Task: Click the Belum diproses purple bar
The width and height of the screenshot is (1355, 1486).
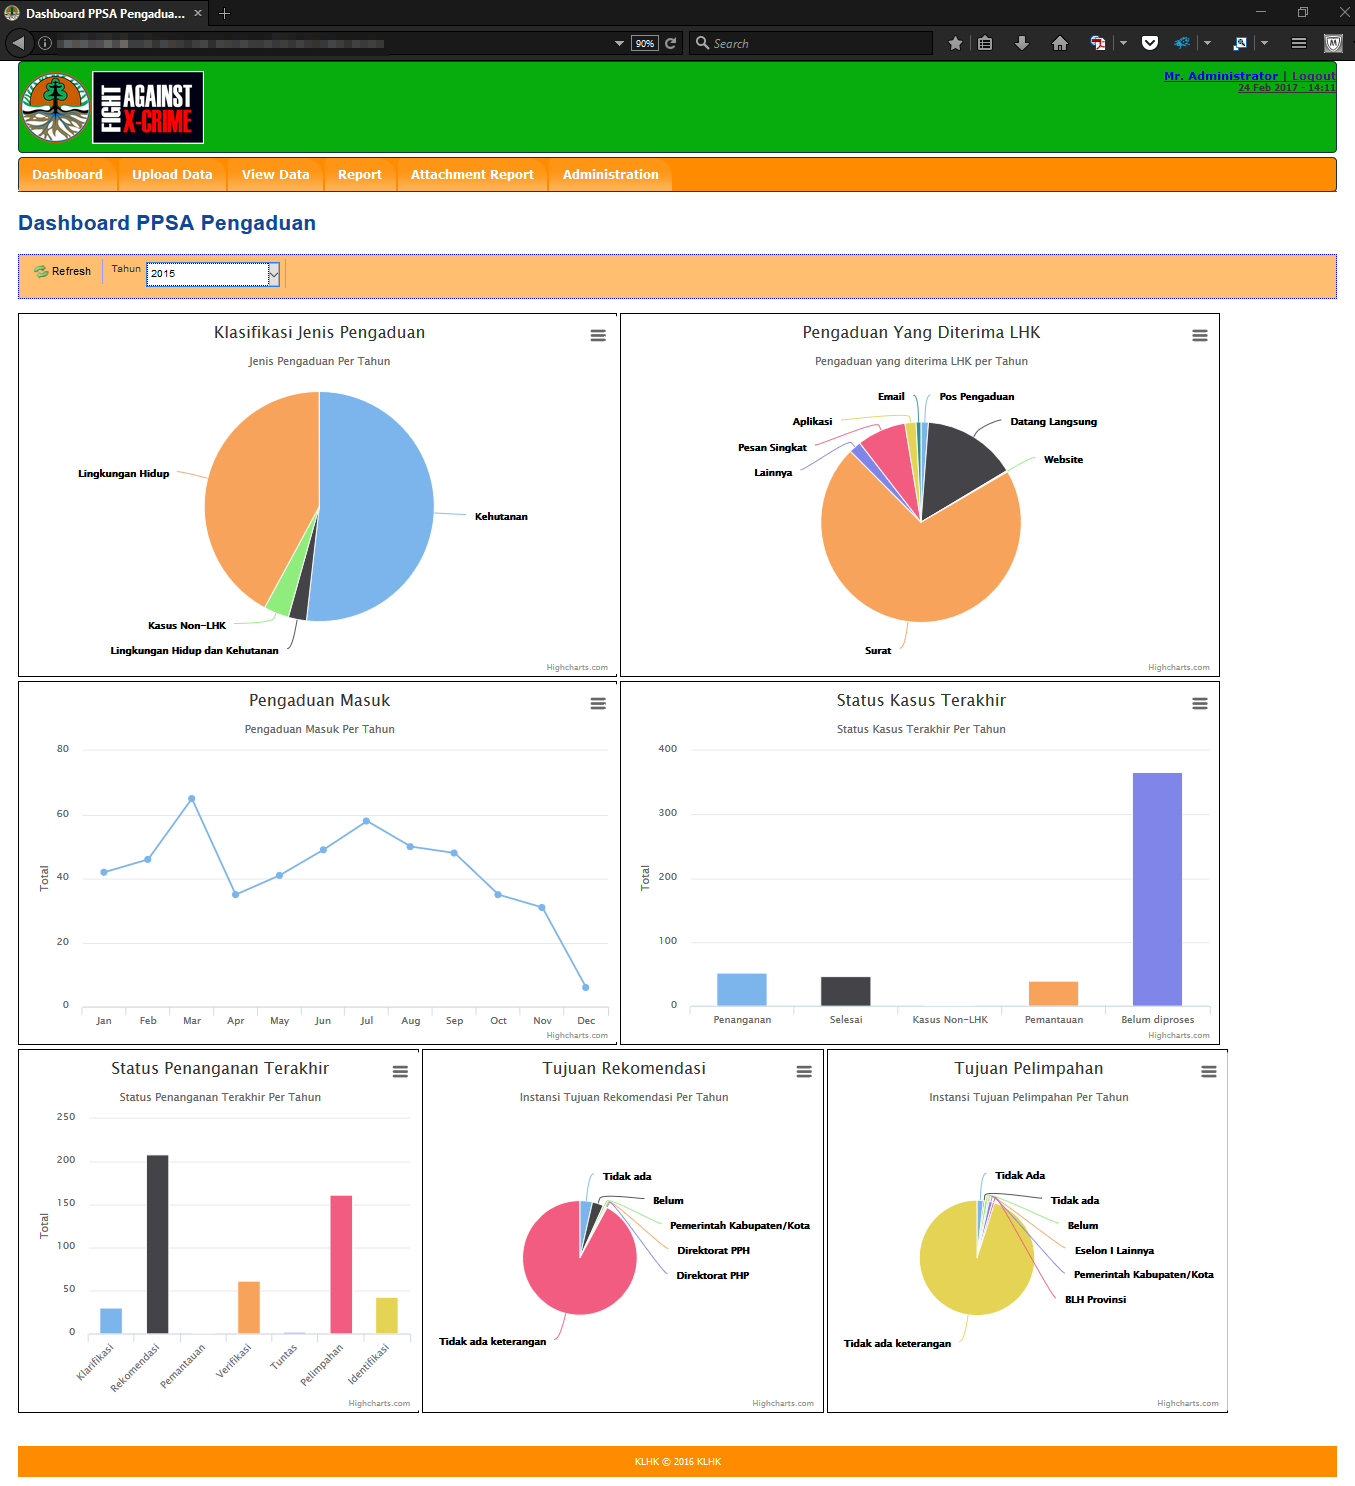Action: (1157, 888)
